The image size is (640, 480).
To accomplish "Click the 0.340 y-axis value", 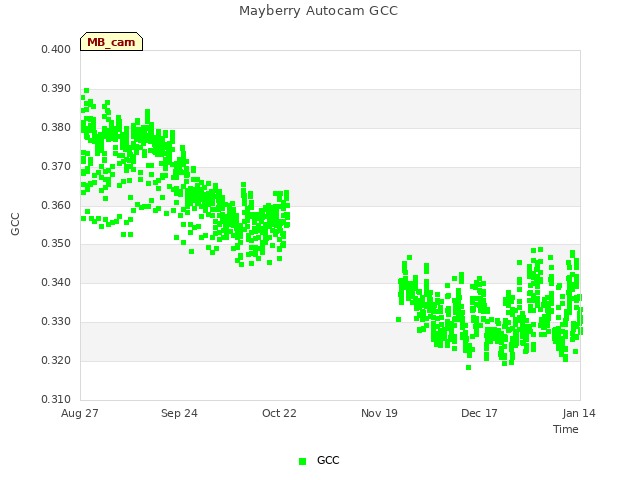I will point(56,282).
